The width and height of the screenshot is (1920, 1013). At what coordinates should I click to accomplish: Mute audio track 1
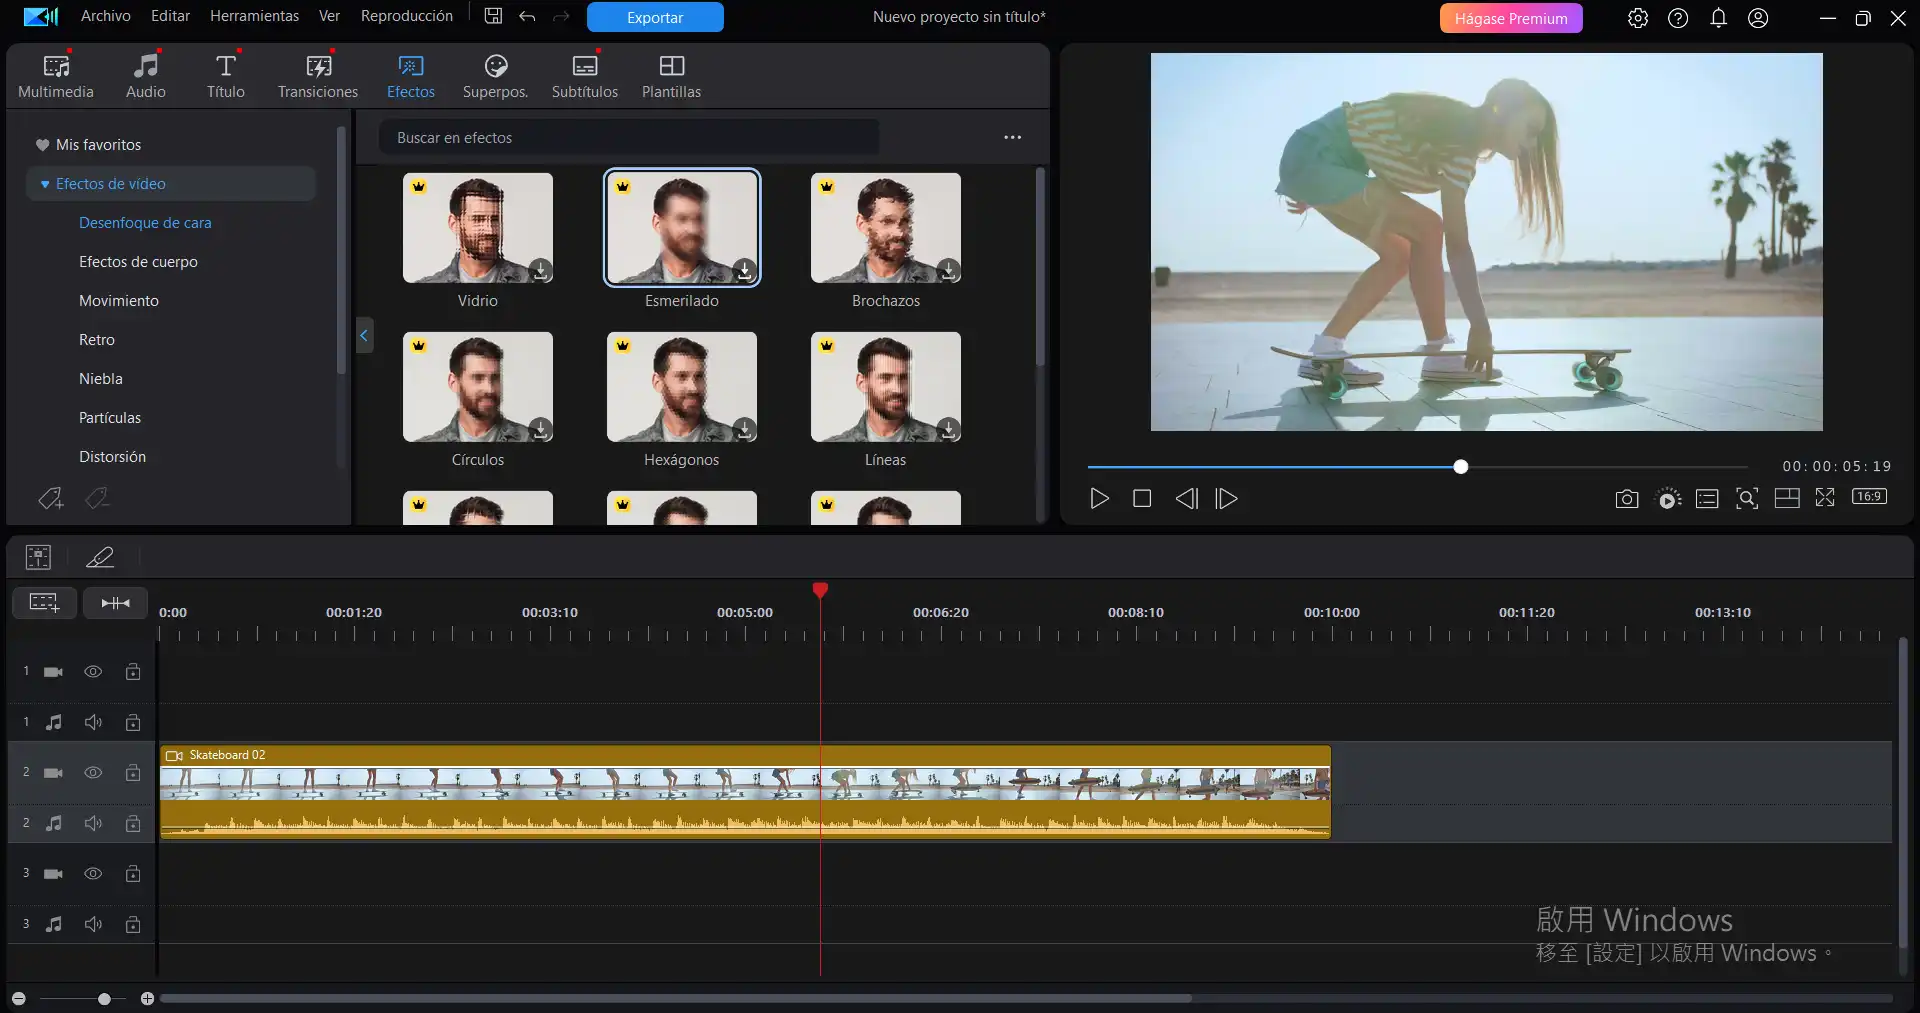93,722
